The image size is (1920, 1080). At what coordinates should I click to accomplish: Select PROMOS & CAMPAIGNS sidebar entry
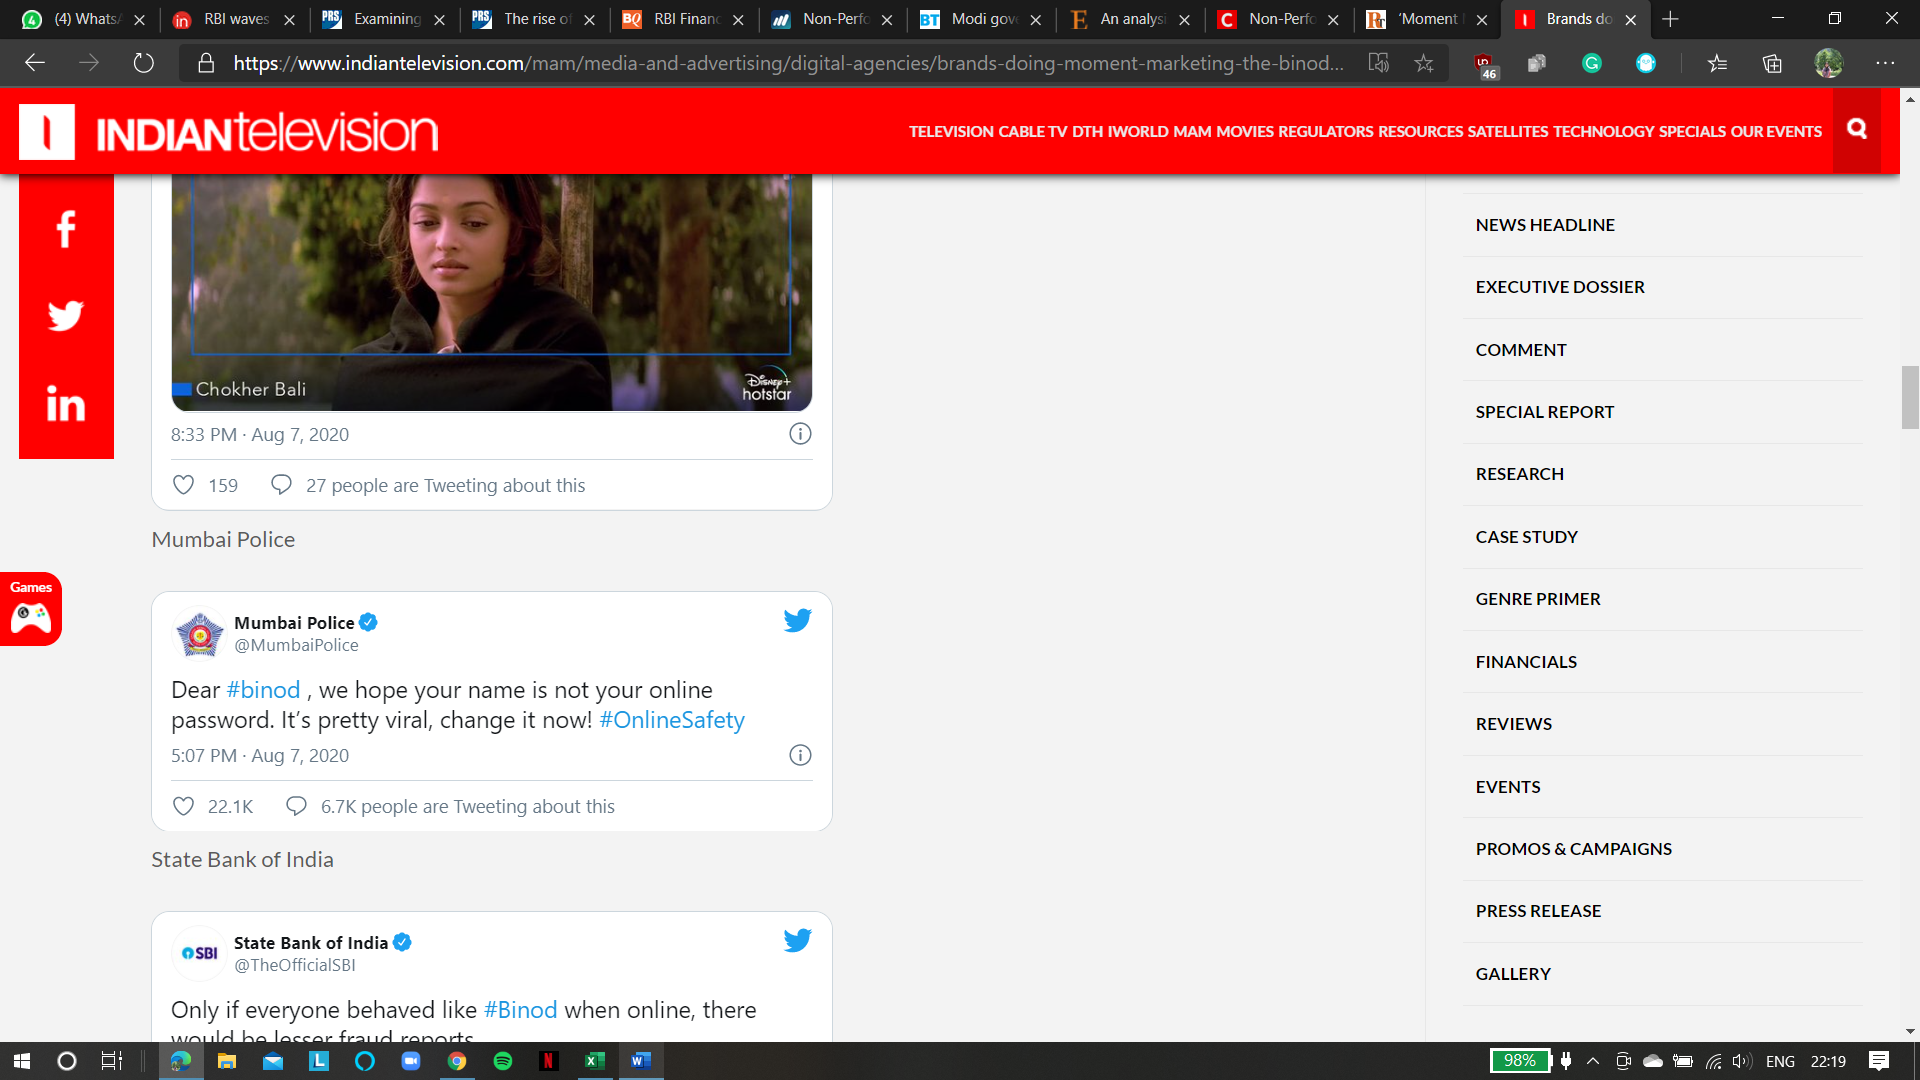click(x=1573, y=849)
